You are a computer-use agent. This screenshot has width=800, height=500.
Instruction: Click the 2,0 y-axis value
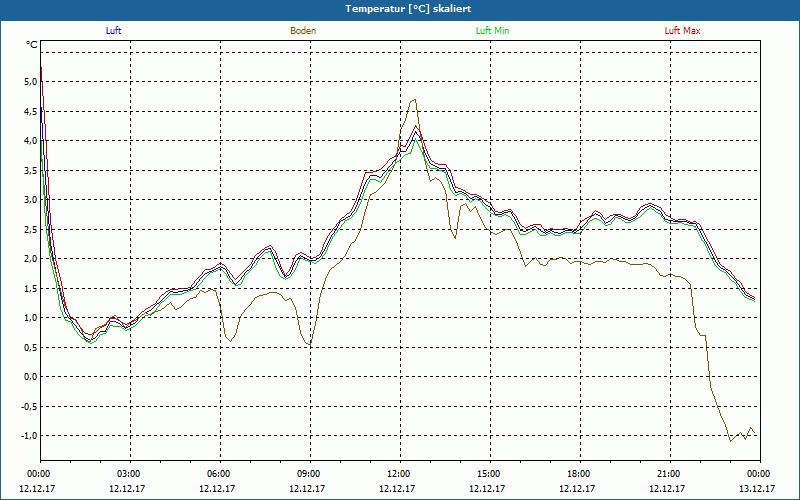31,259
